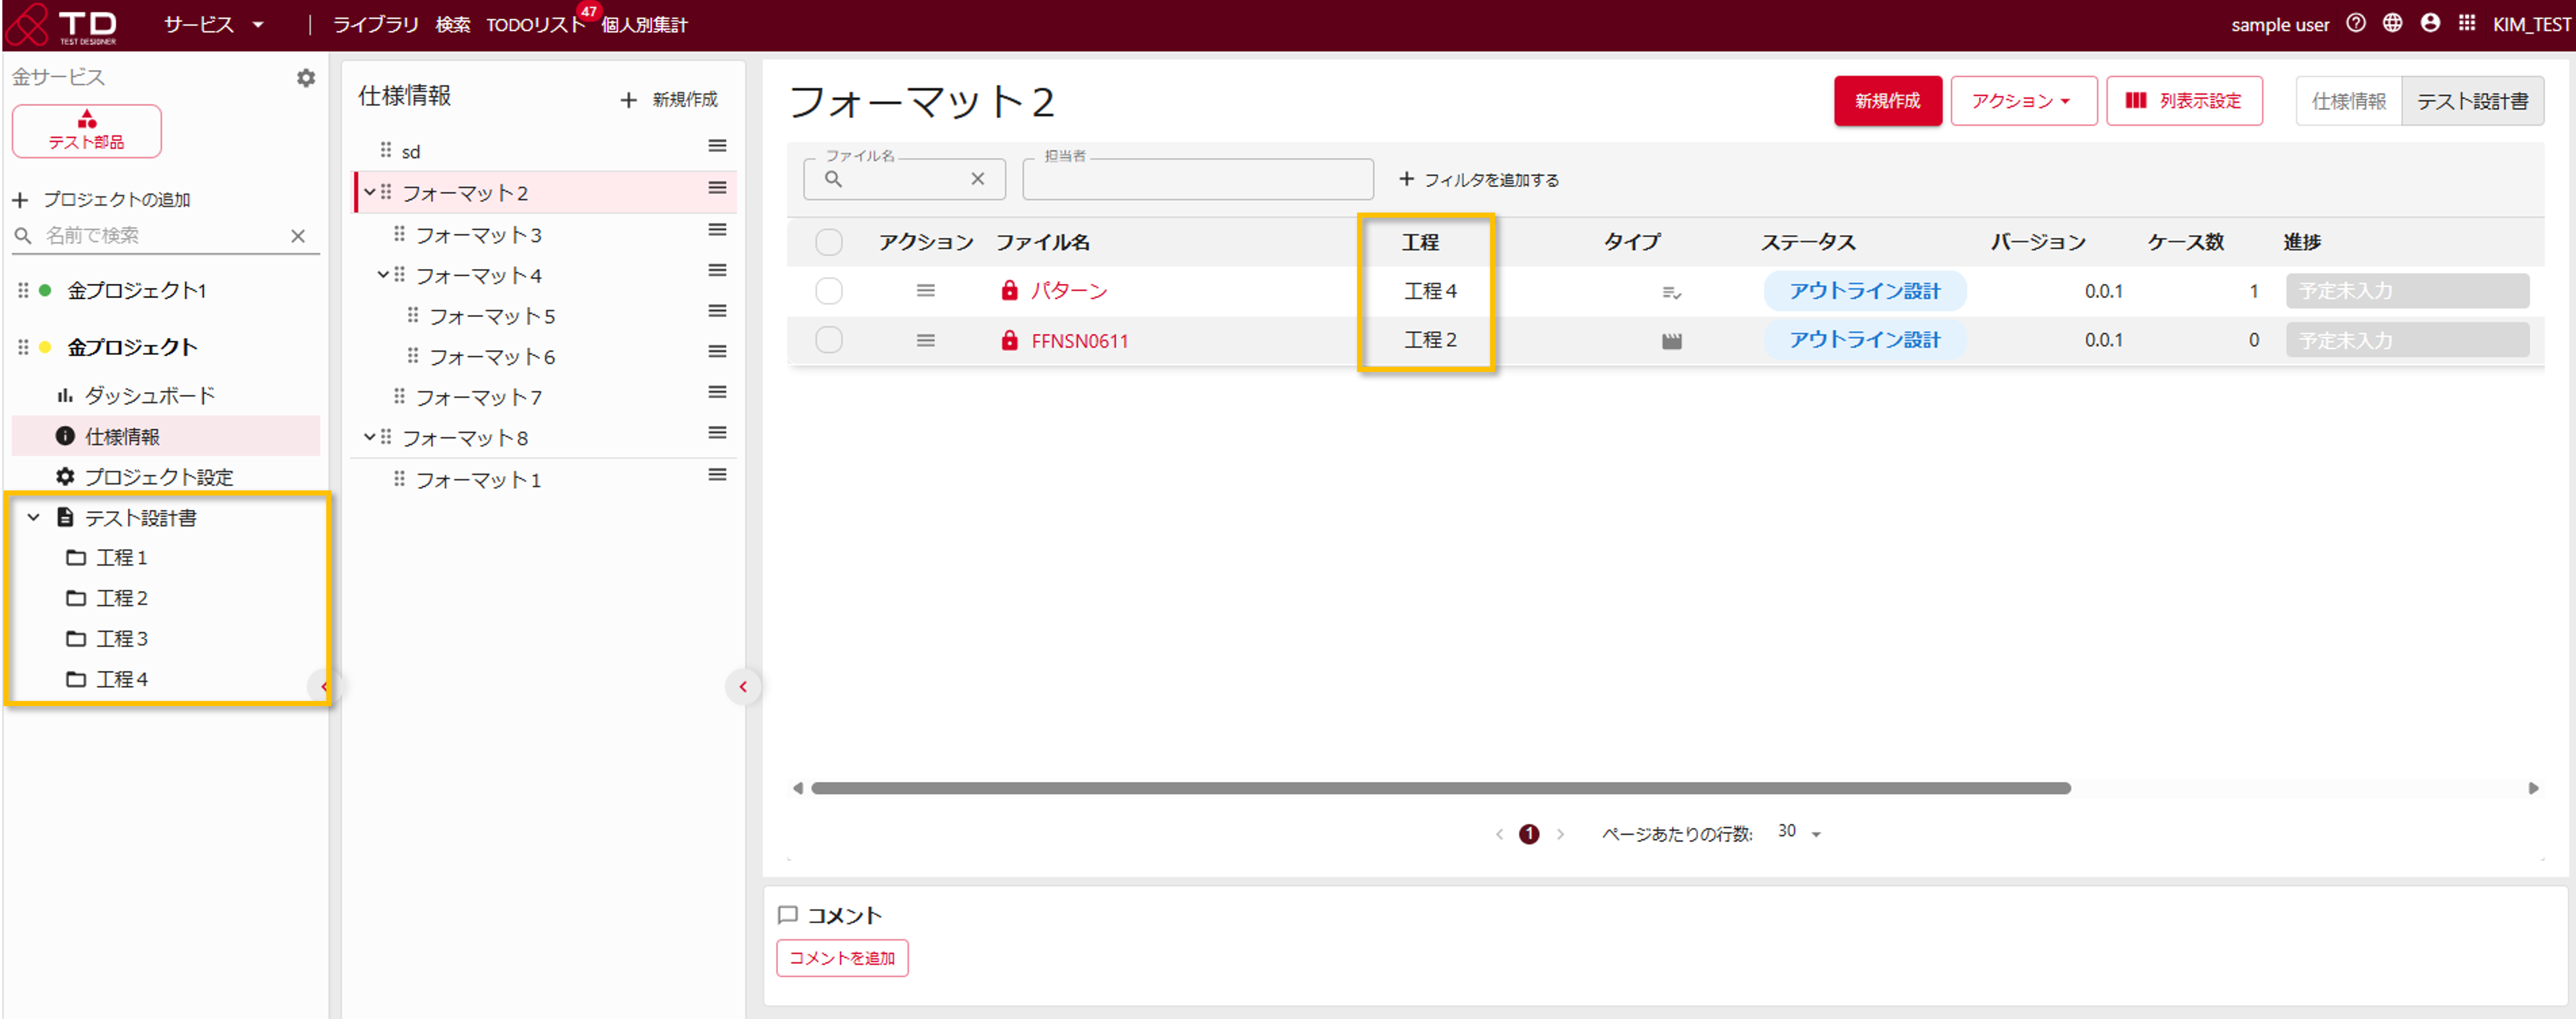Open 検索 in top navigation
This screenshot has height=1019, width=2576.
453,25
